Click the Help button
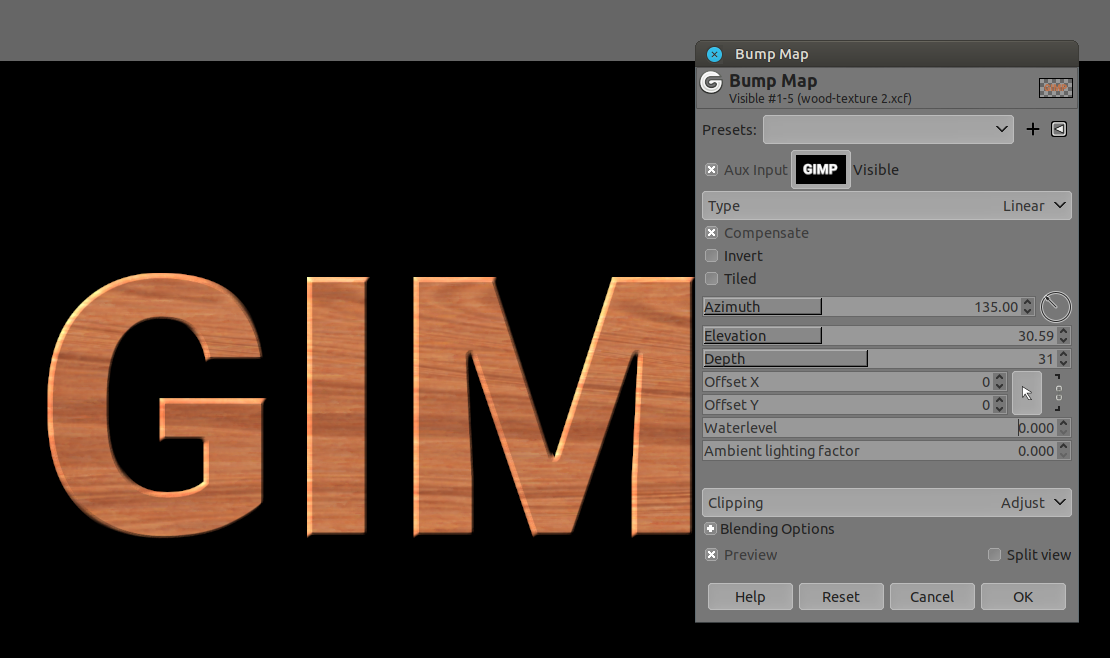The width and height of the screenshot is (1110, 658). [750, 596]
